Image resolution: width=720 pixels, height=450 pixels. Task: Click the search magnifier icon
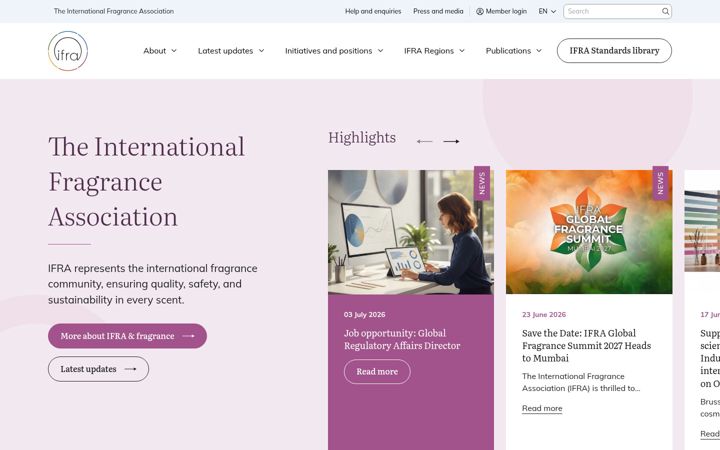point(665,11)
